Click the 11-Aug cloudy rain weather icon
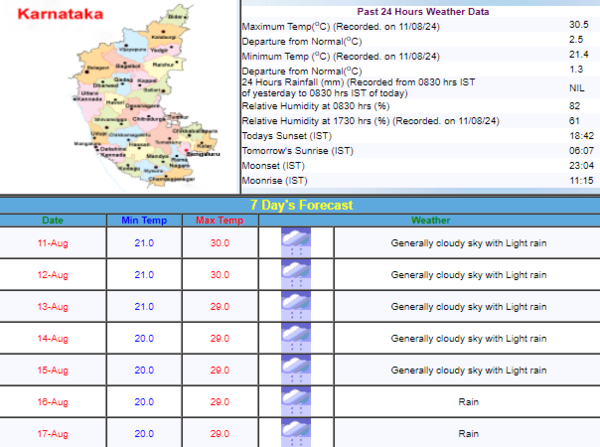The width and height of the screenshot is (600, 447). pyautogui.click(x=296, y=243)
